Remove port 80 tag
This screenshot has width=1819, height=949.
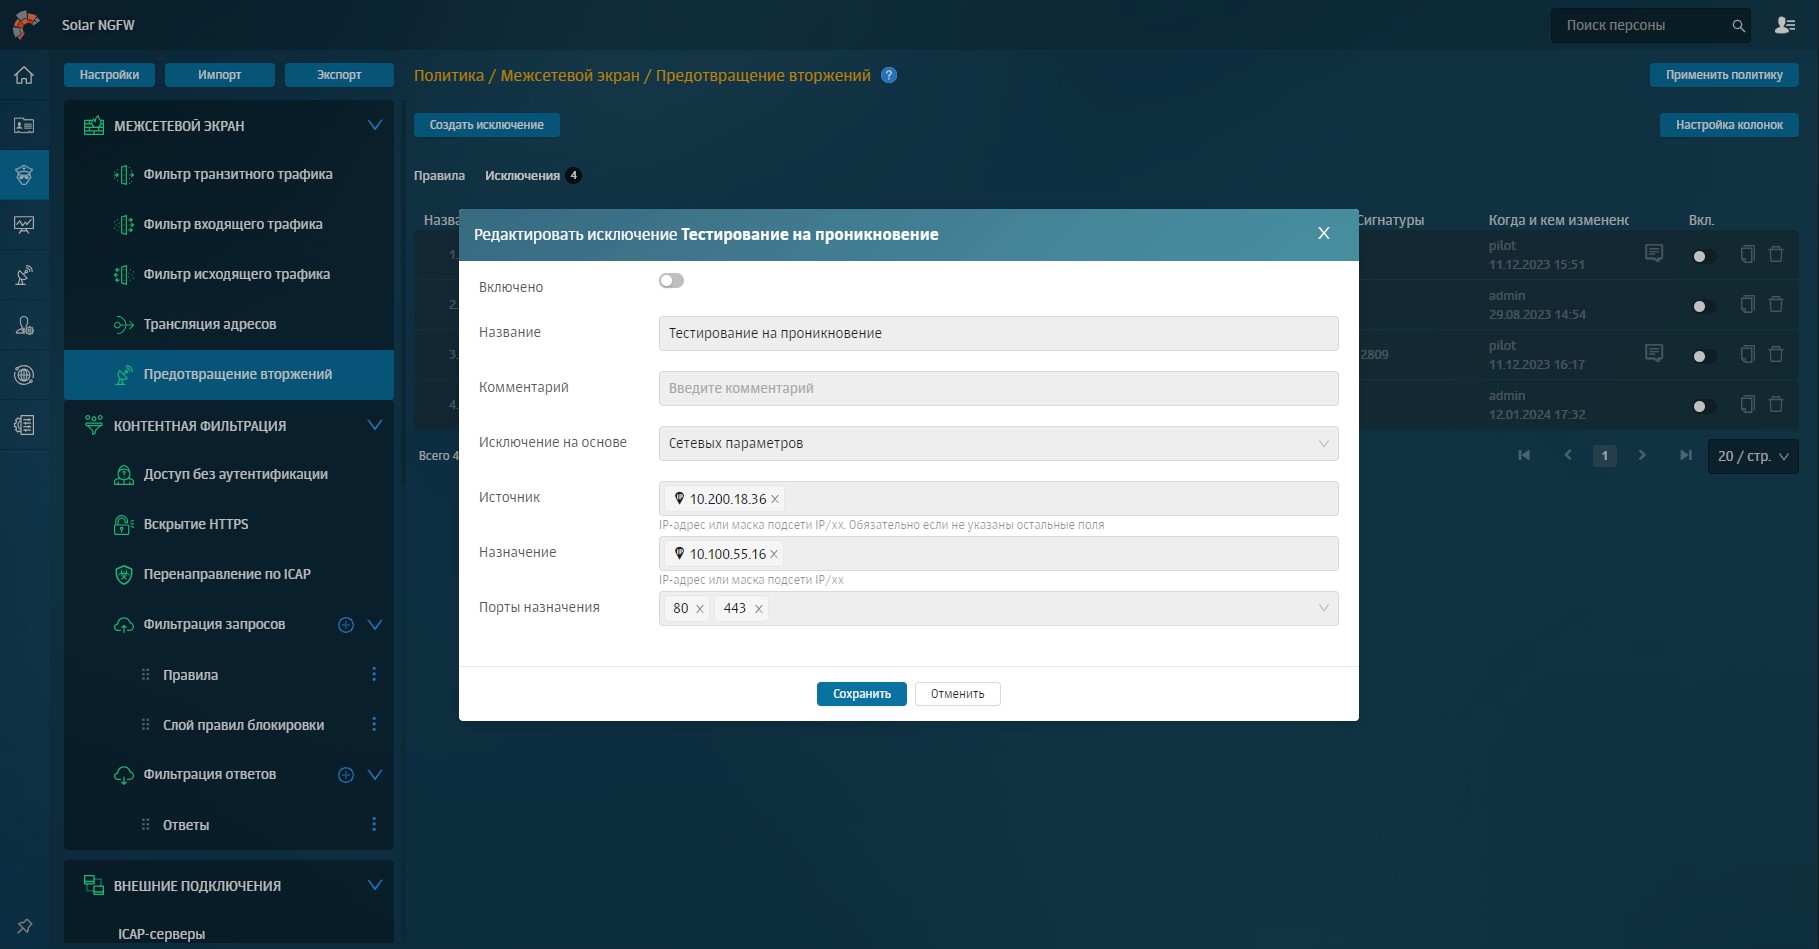[x=699, y=609]
